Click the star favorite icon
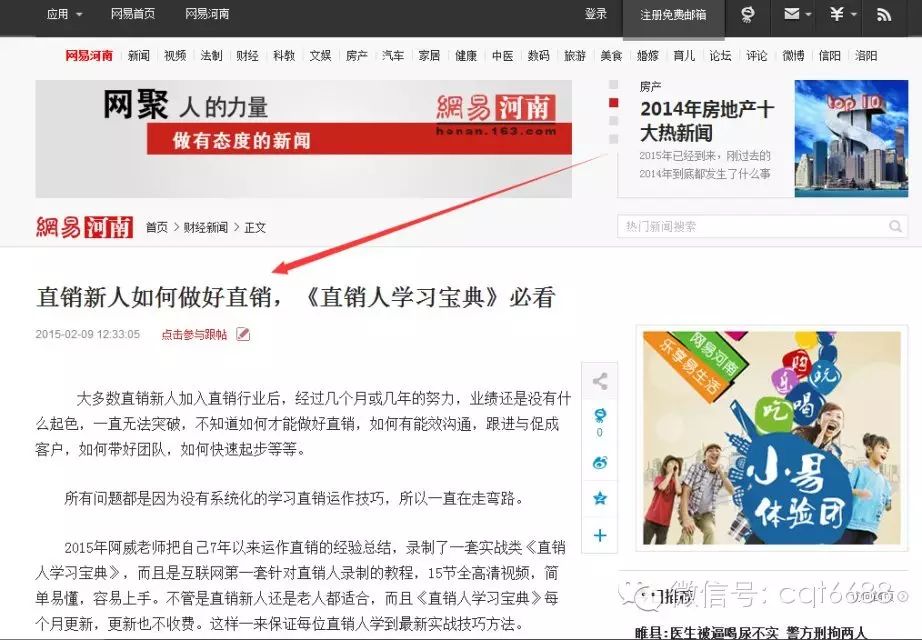922x640 pixels. pyautogui.click(x=600, y=499)
